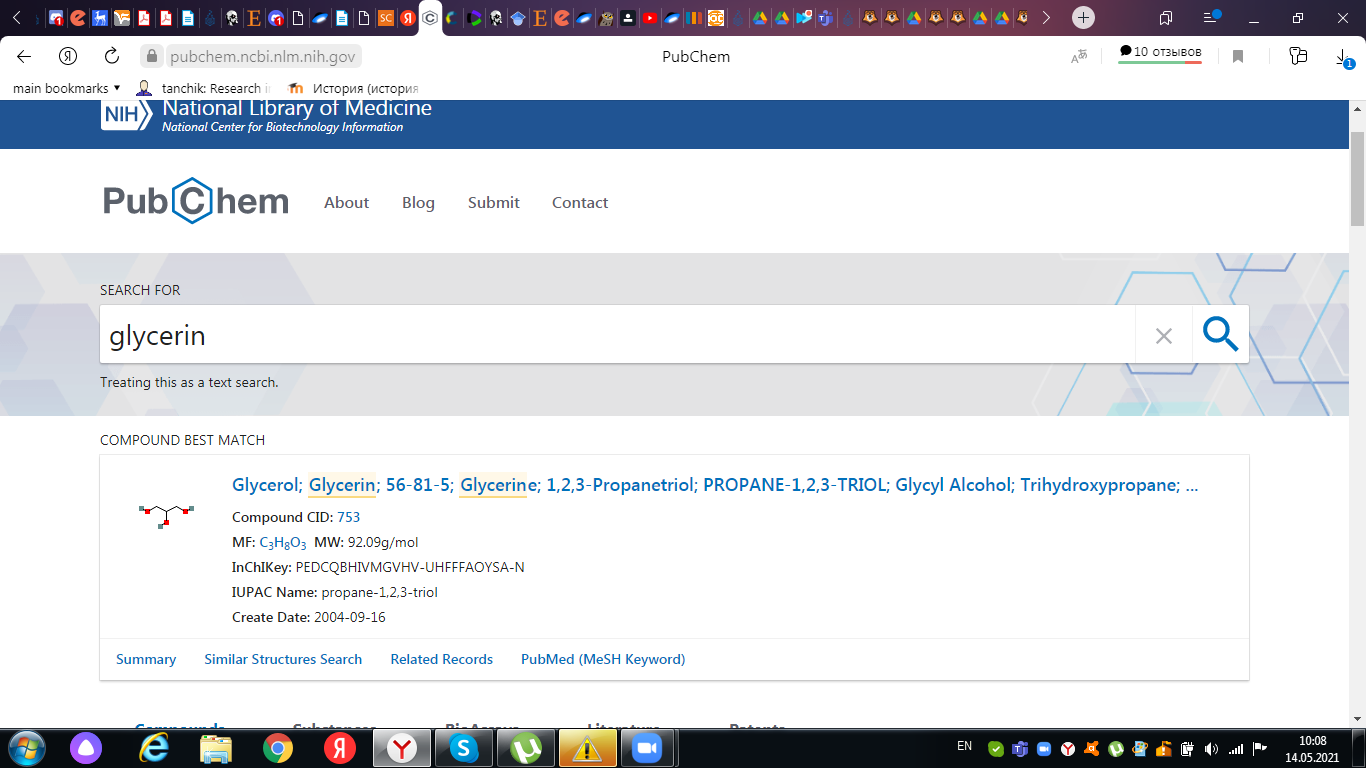Click the PubChem logo
The image size is (1366, 768).
pyautogui.click(x=196, y=201)
